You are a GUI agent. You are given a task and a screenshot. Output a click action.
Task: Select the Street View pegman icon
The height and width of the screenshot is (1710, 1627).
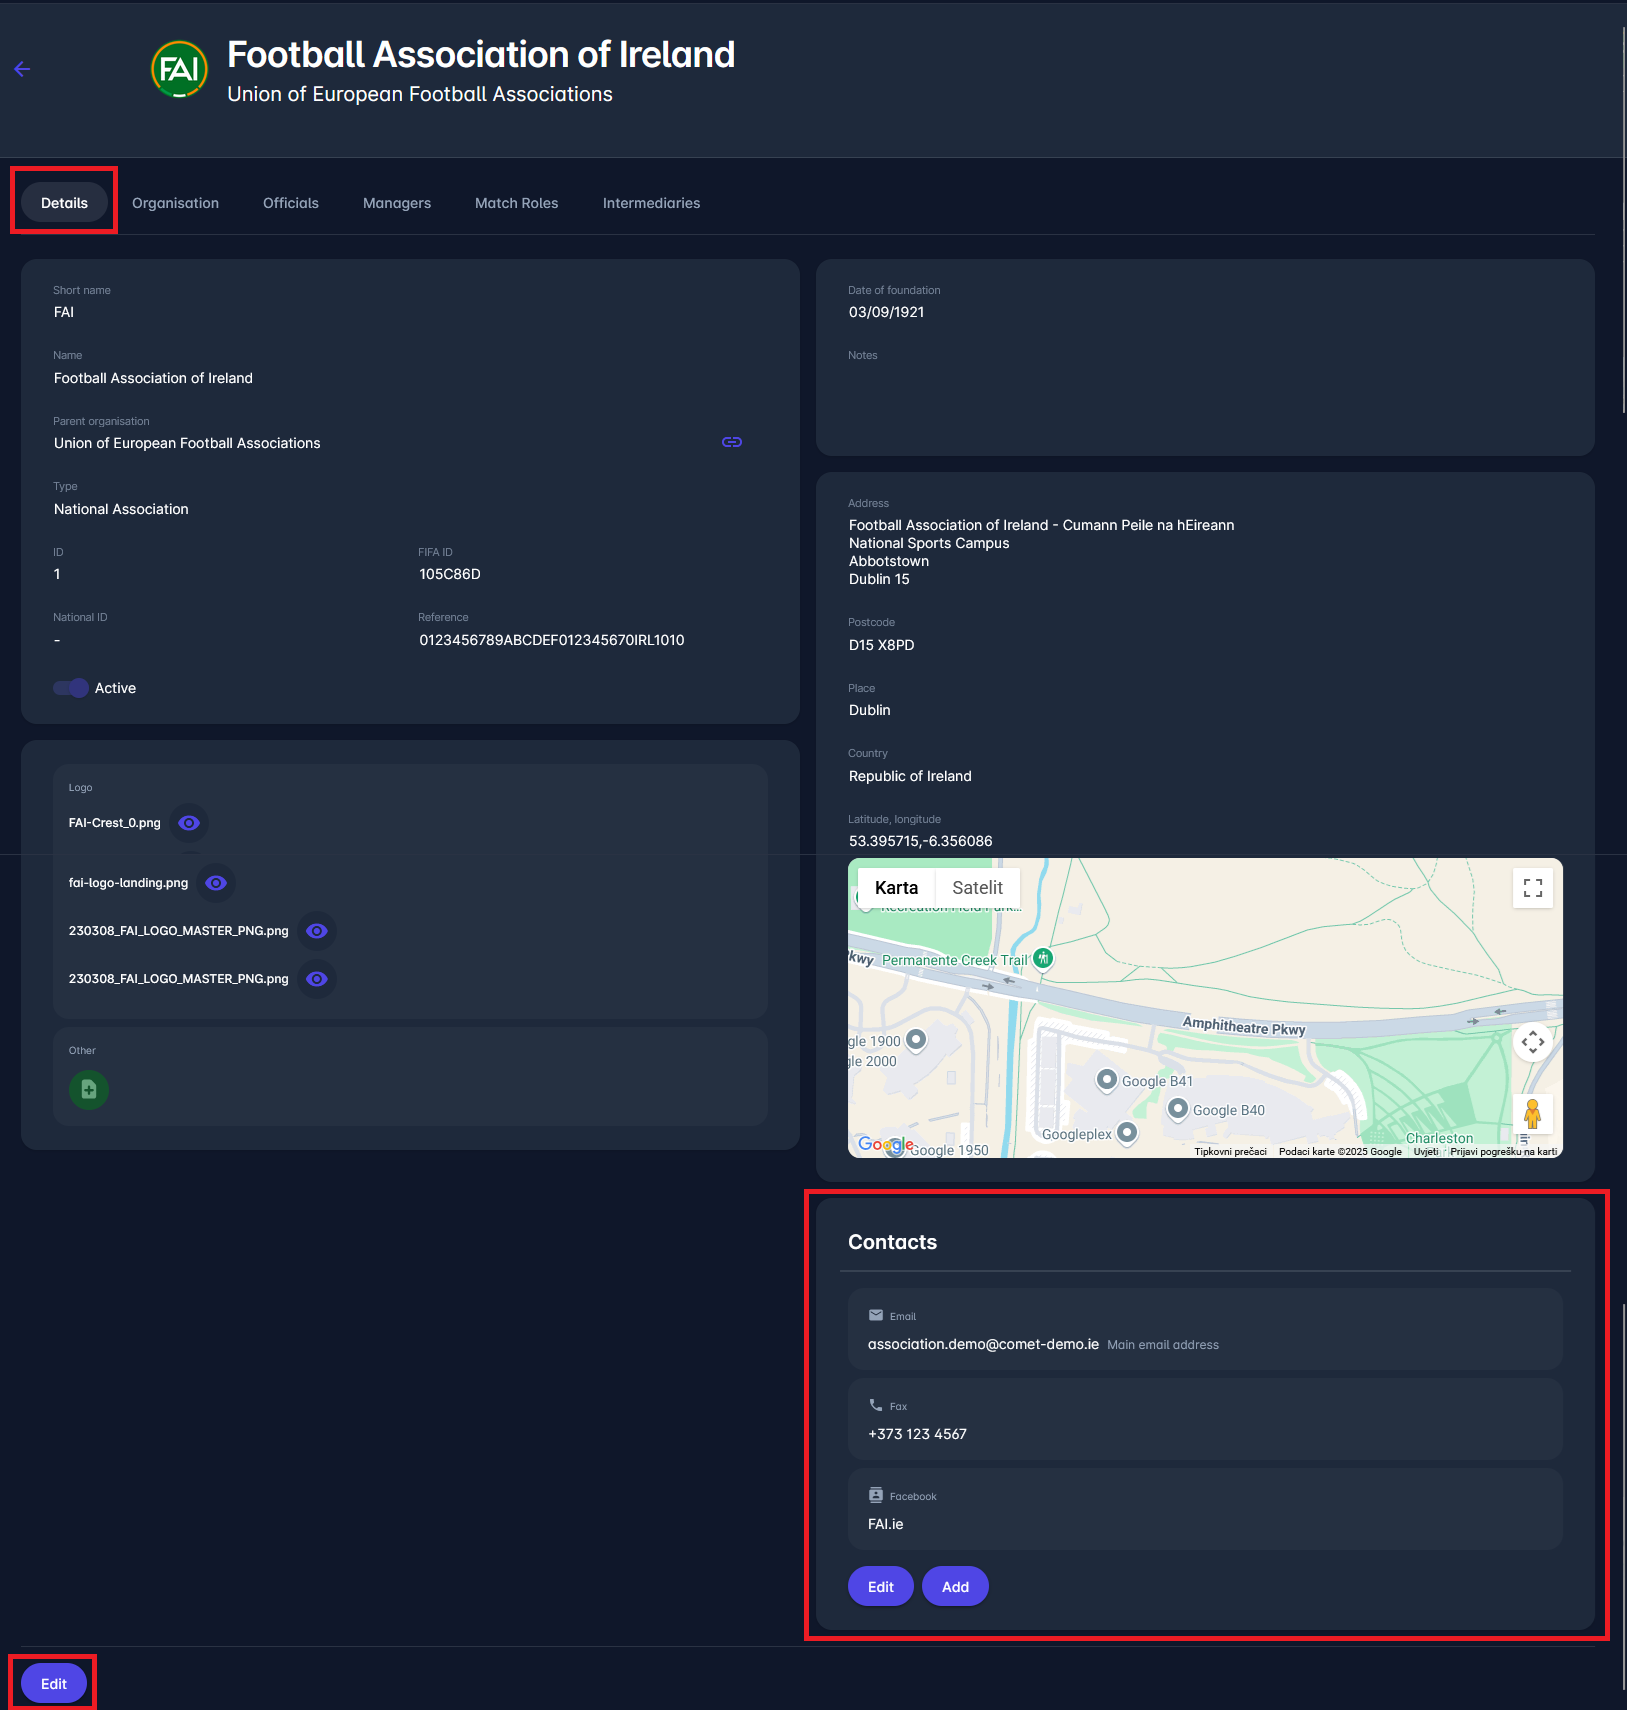[x=1532, y=1114]
